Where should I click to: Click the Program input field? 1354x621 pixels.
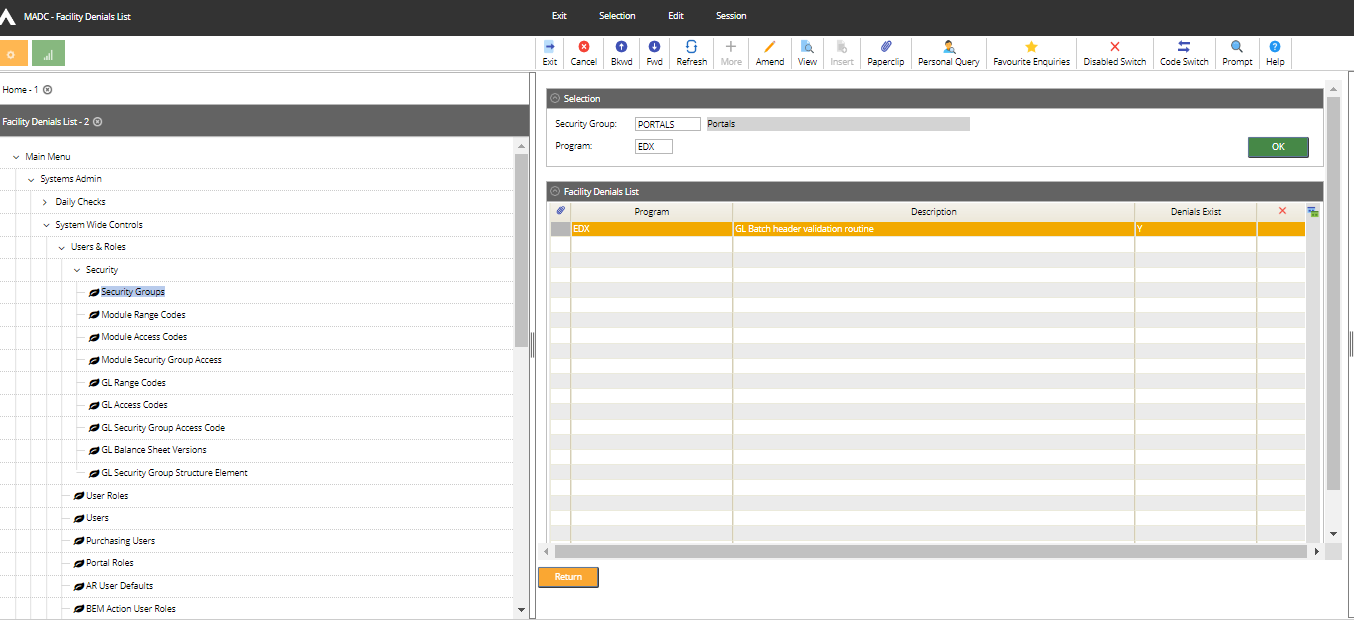[x=654, y=146]
